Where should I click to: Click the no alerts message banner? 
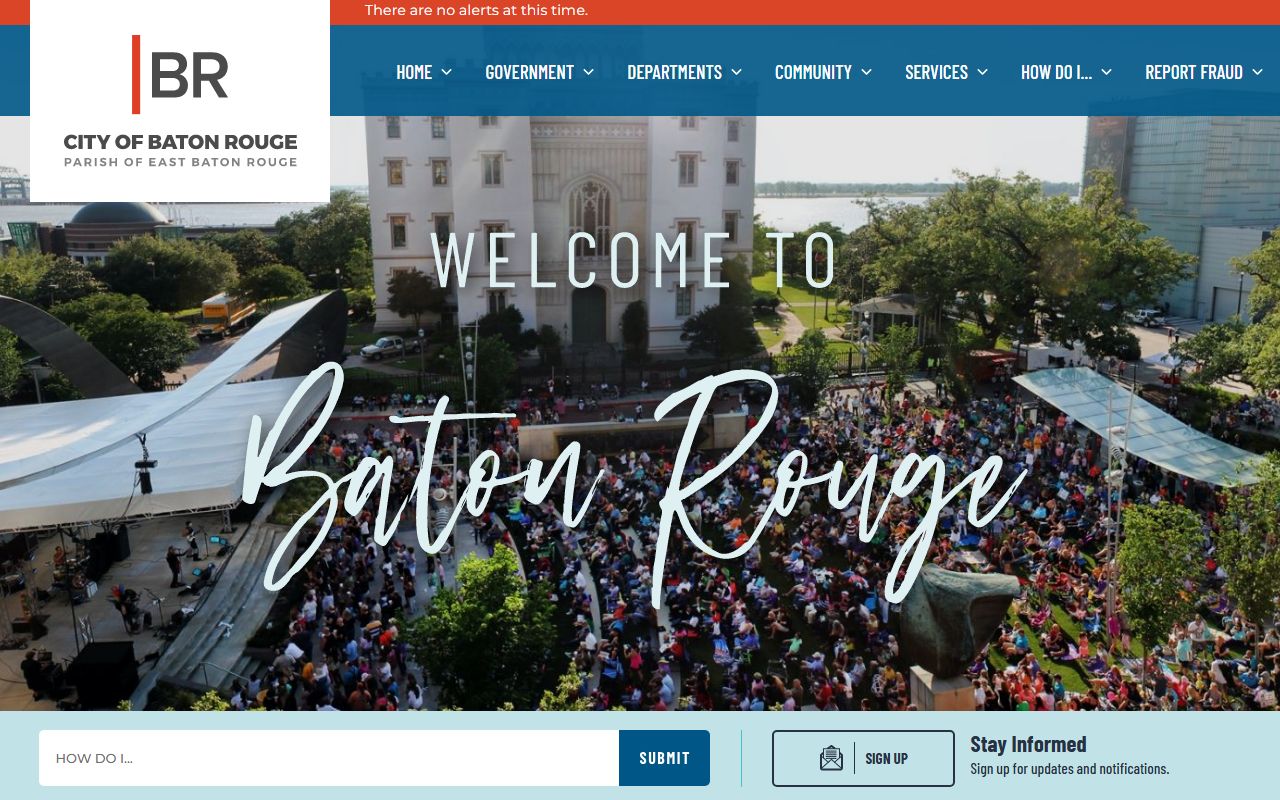[476, 10]
